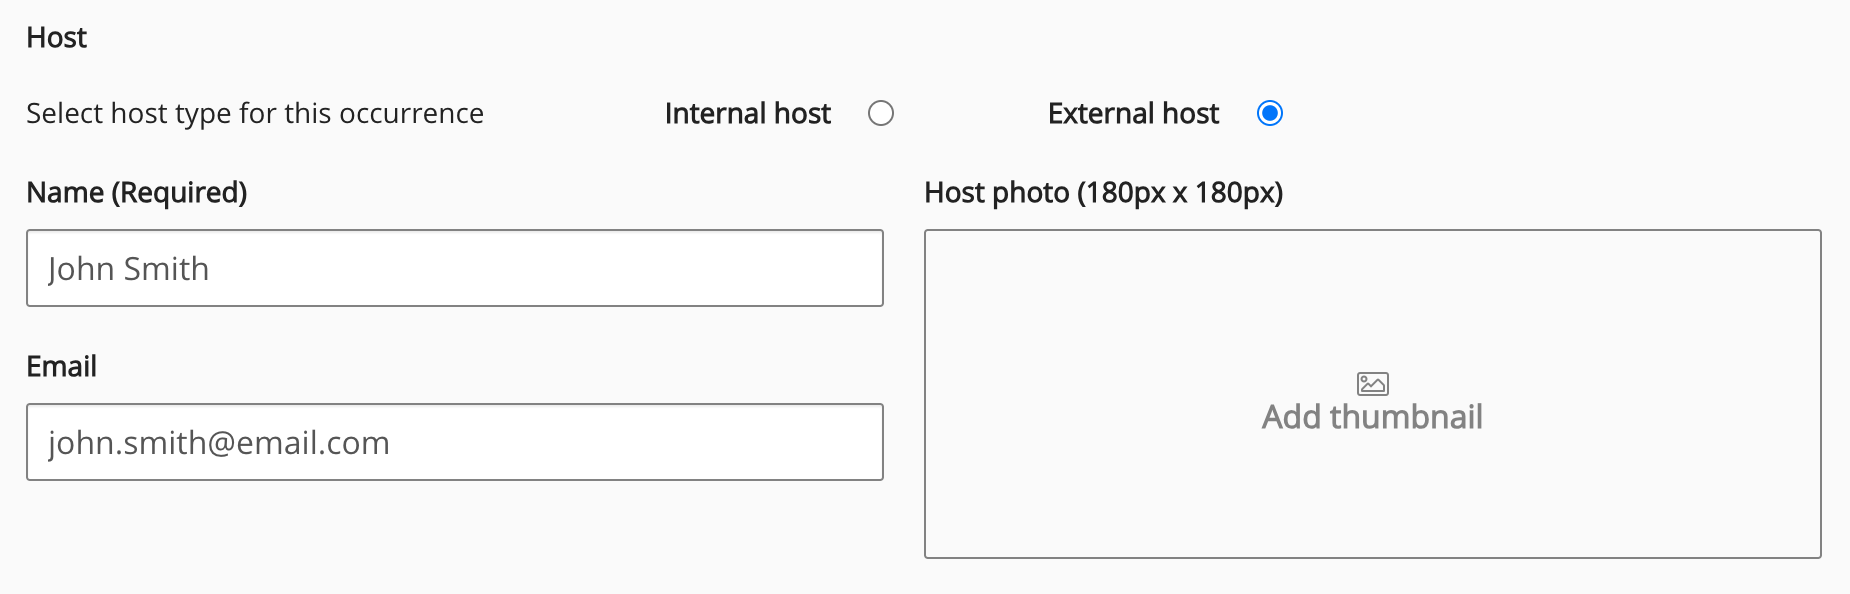Click the john.smith@email.com placeholder text
Screen dimensions: 1850x594
218,443
